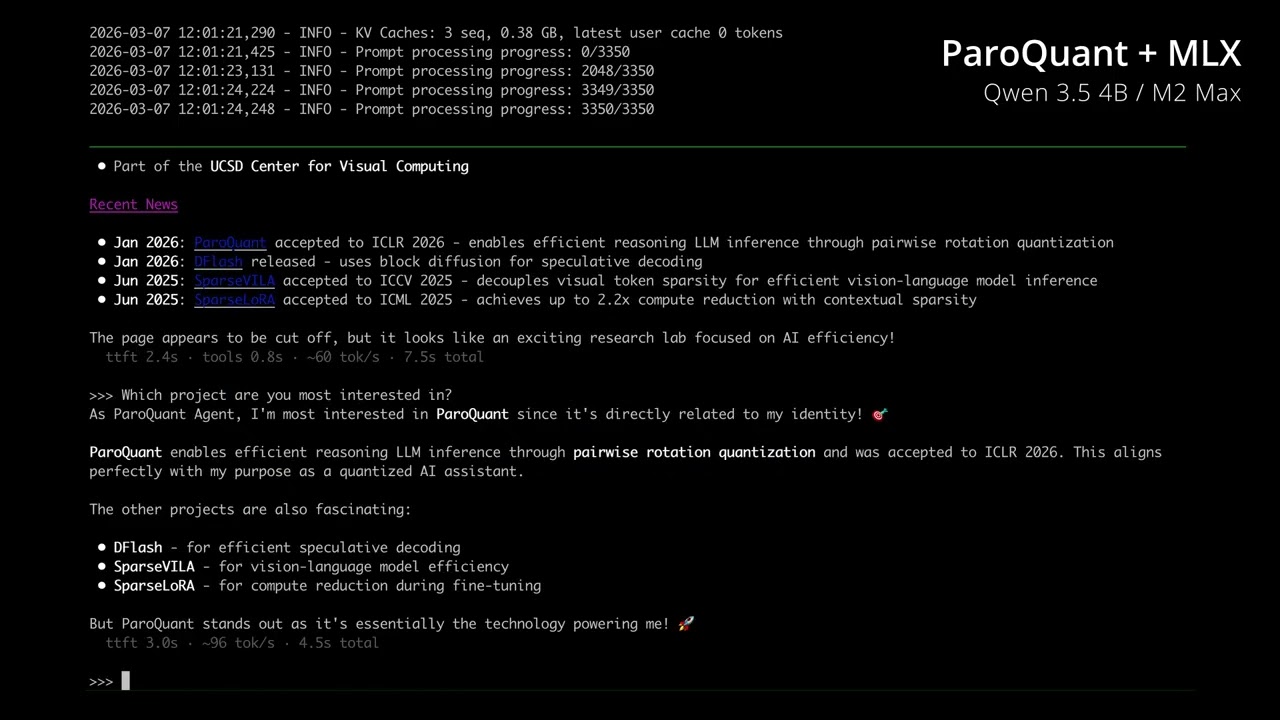Click the 'SparseLoRA - for compute reduction' bullet

coord(320,585)
